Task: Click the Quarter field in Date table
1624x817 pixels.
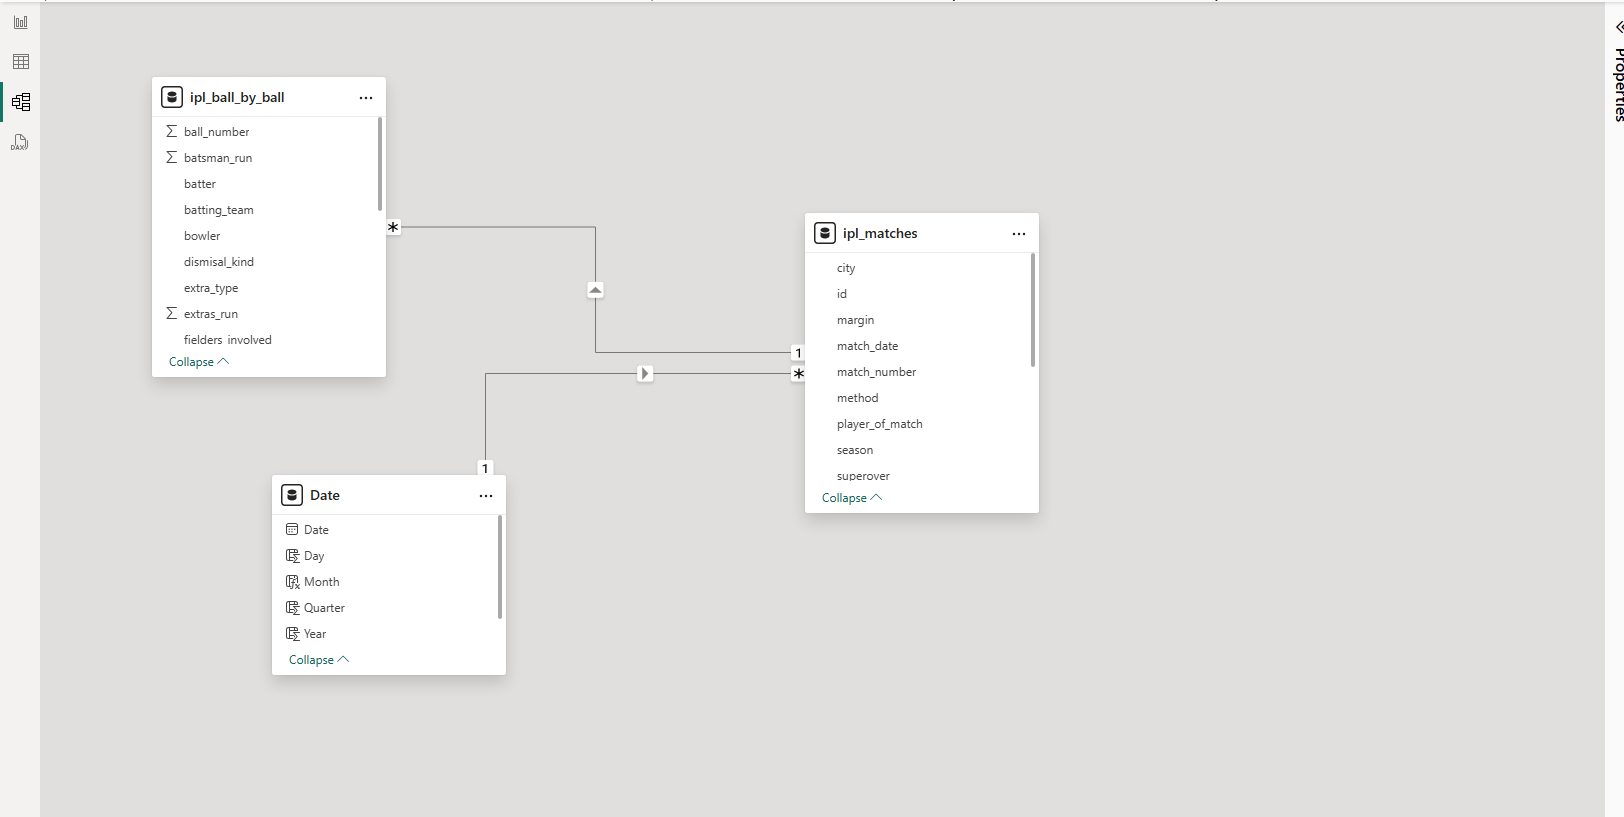Action: click(324, 608)
